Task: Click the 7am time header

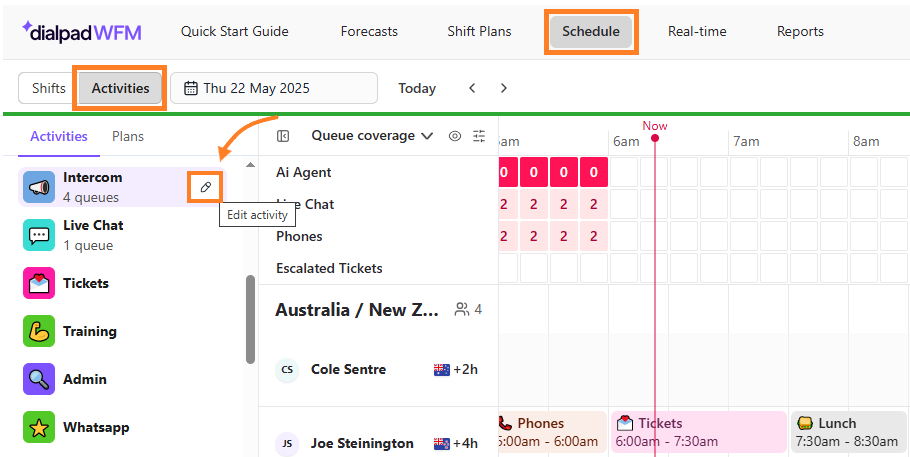Action: (x=746, y=142)
